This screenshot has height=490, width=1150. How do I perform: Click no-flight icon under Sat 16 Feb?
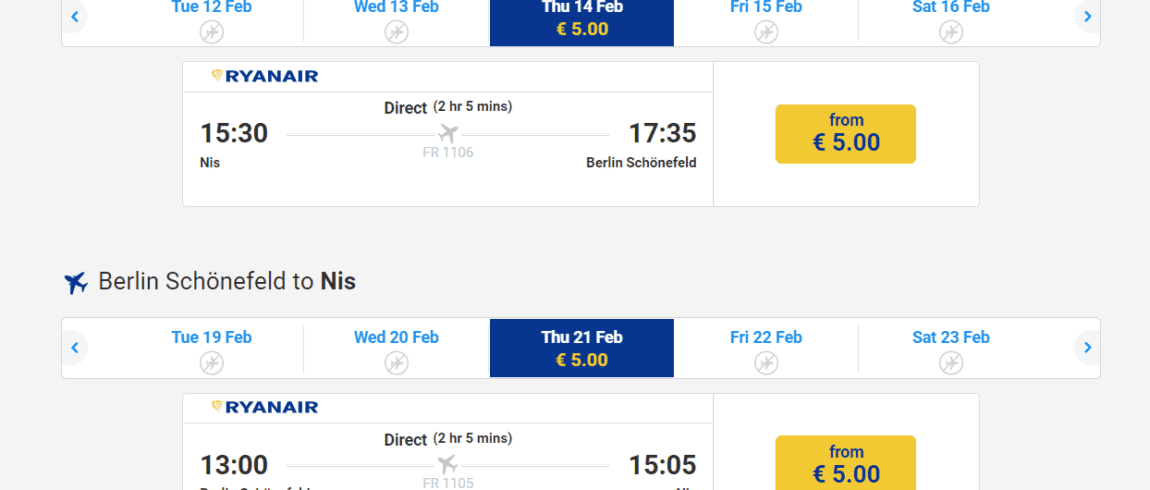(951, 32)
